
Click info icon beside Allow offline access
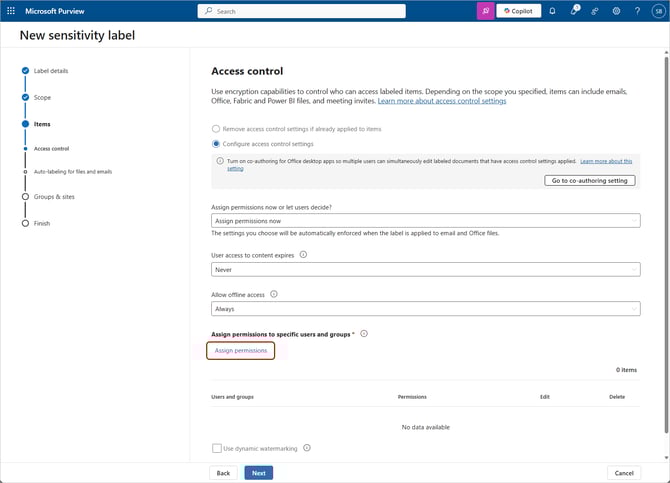point(274,295)
